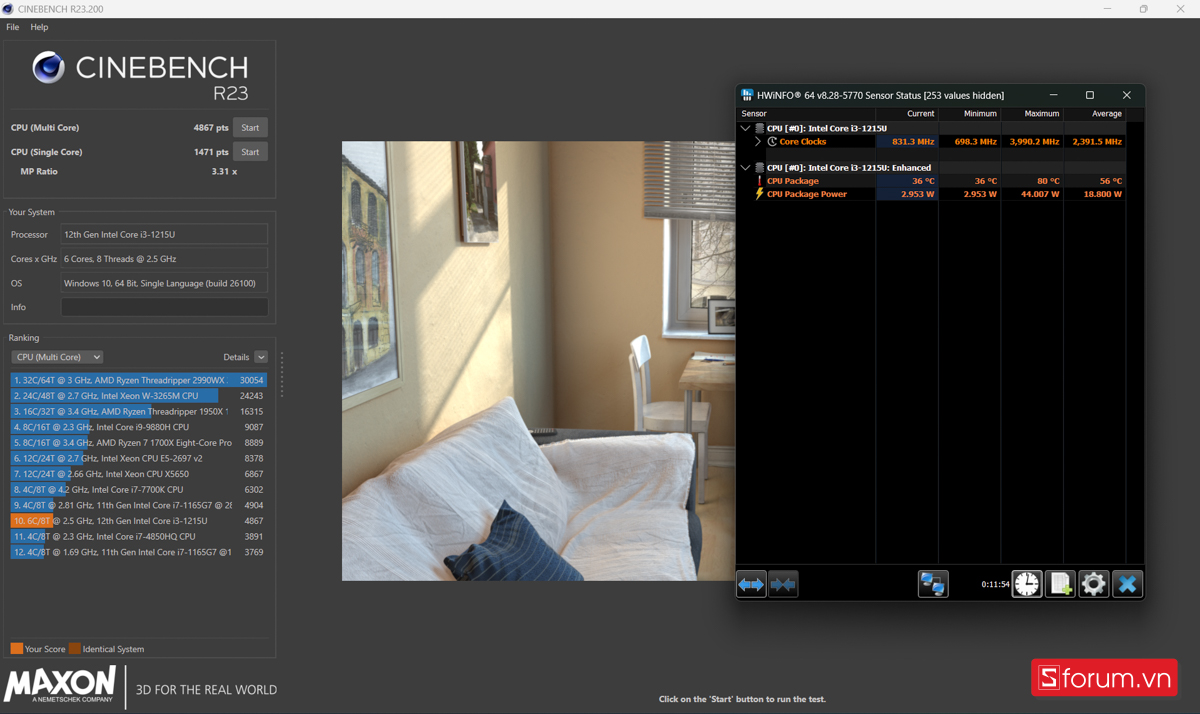Open HWiNFO sensor settings gear
This screenshot has width=1200, height=714.
[x=1094, y=584]
